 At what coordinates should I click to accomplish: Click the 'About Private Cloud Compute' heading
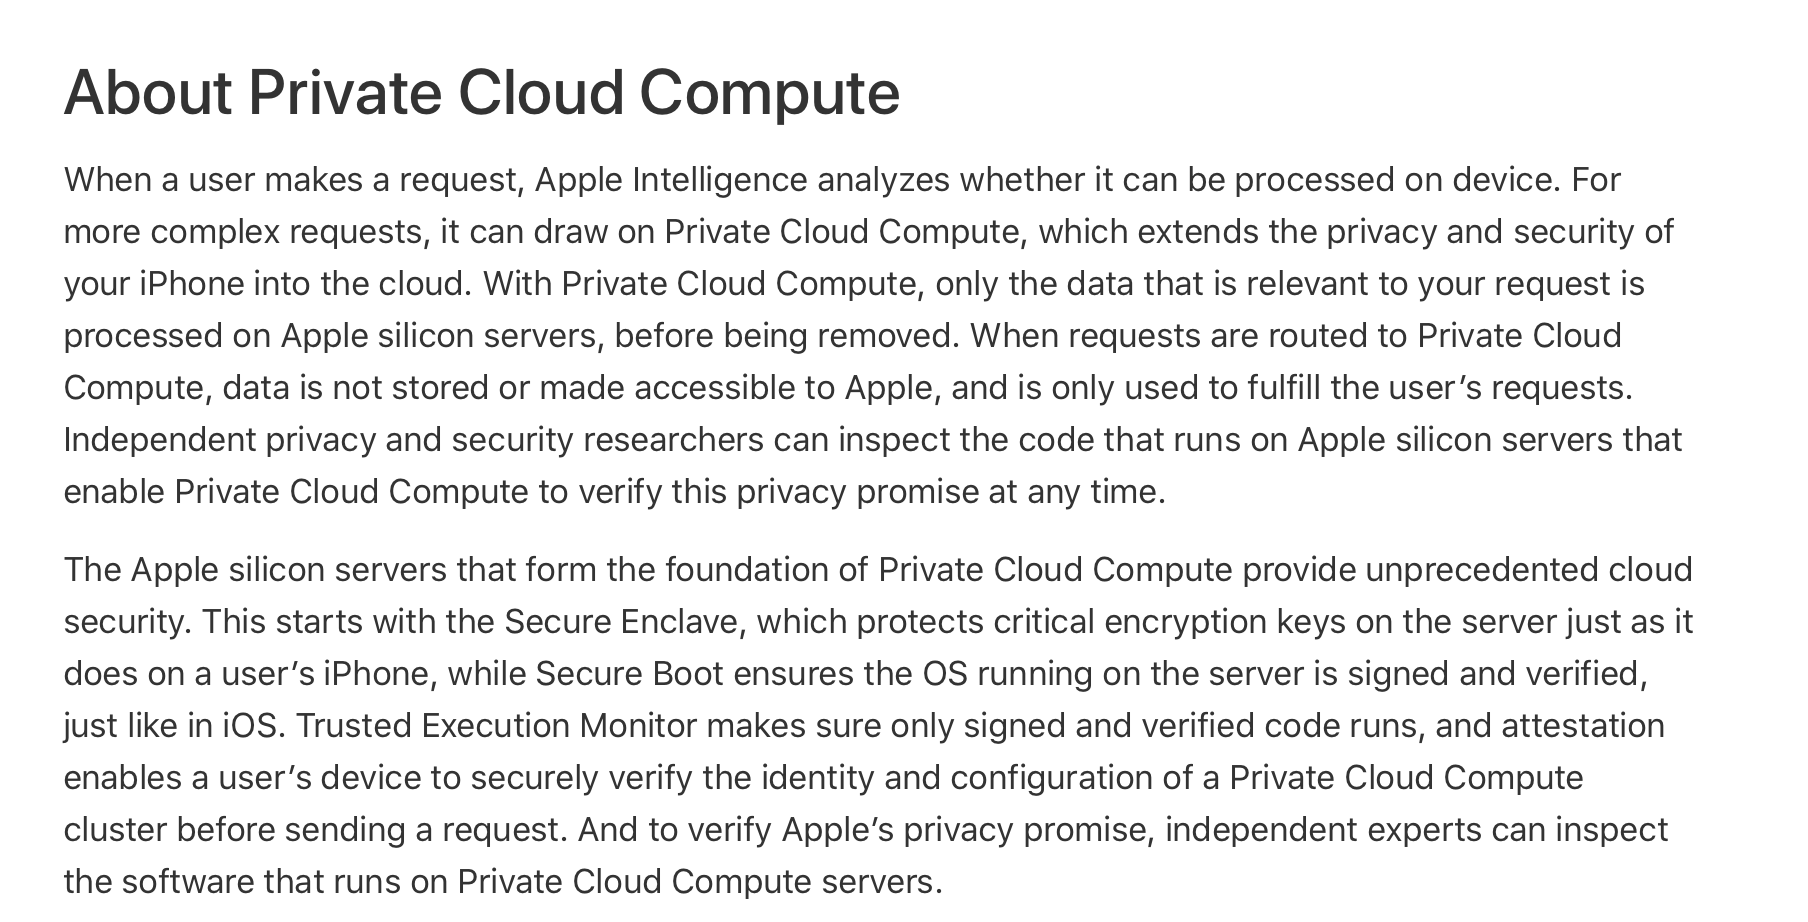tap(481, 93)
